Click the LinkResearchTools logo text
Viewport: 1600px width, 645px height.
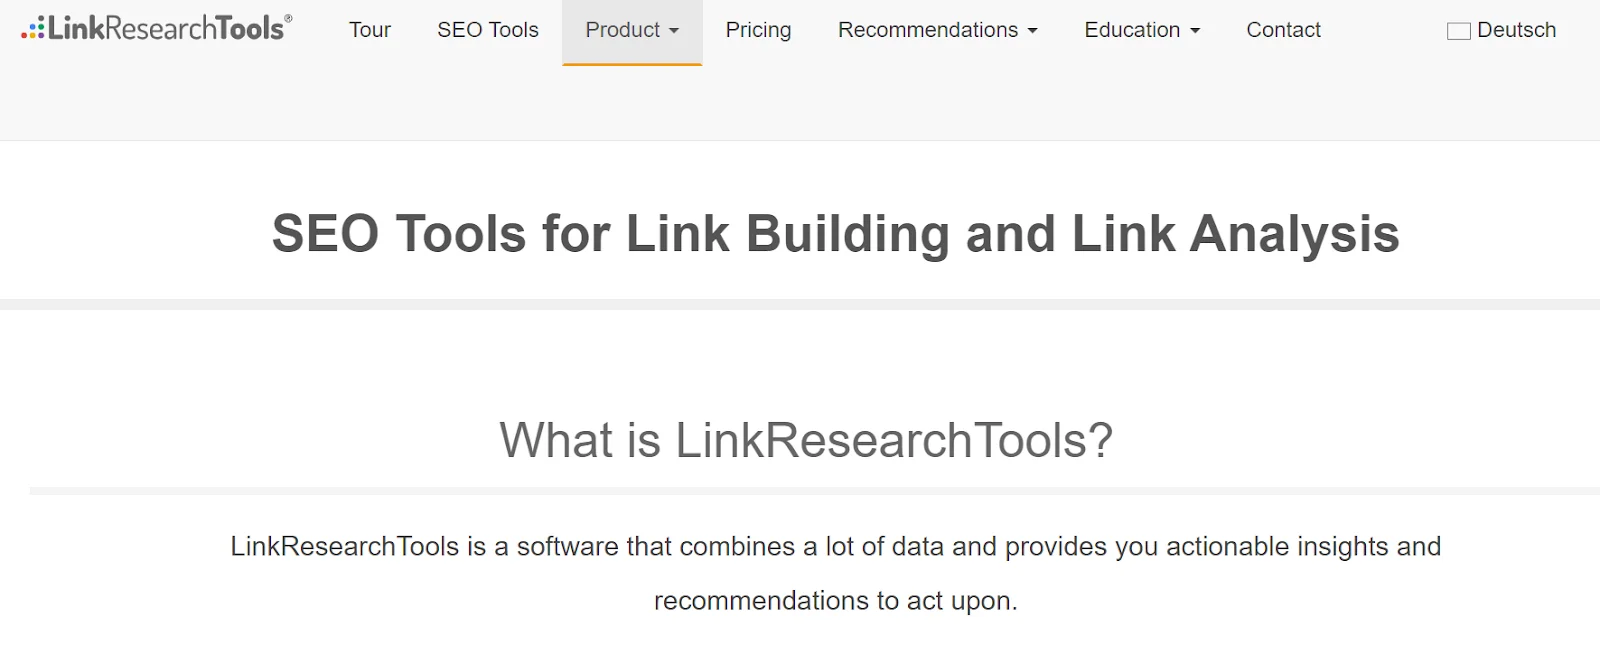point(166,29)
